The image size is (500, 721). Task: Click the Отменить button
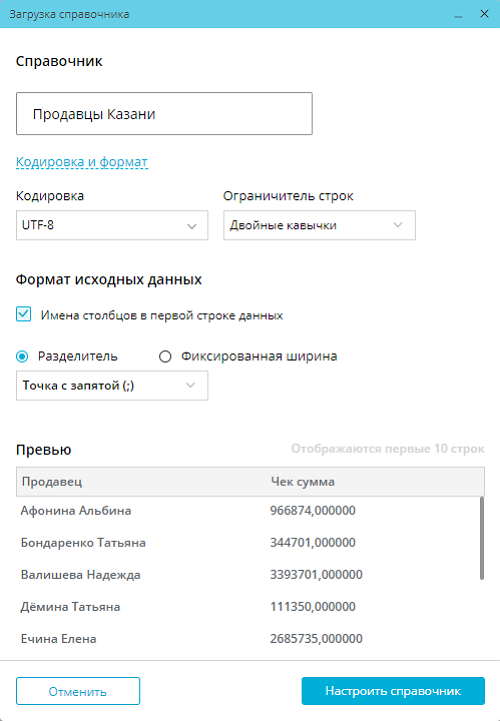click(x=78, y=691)
